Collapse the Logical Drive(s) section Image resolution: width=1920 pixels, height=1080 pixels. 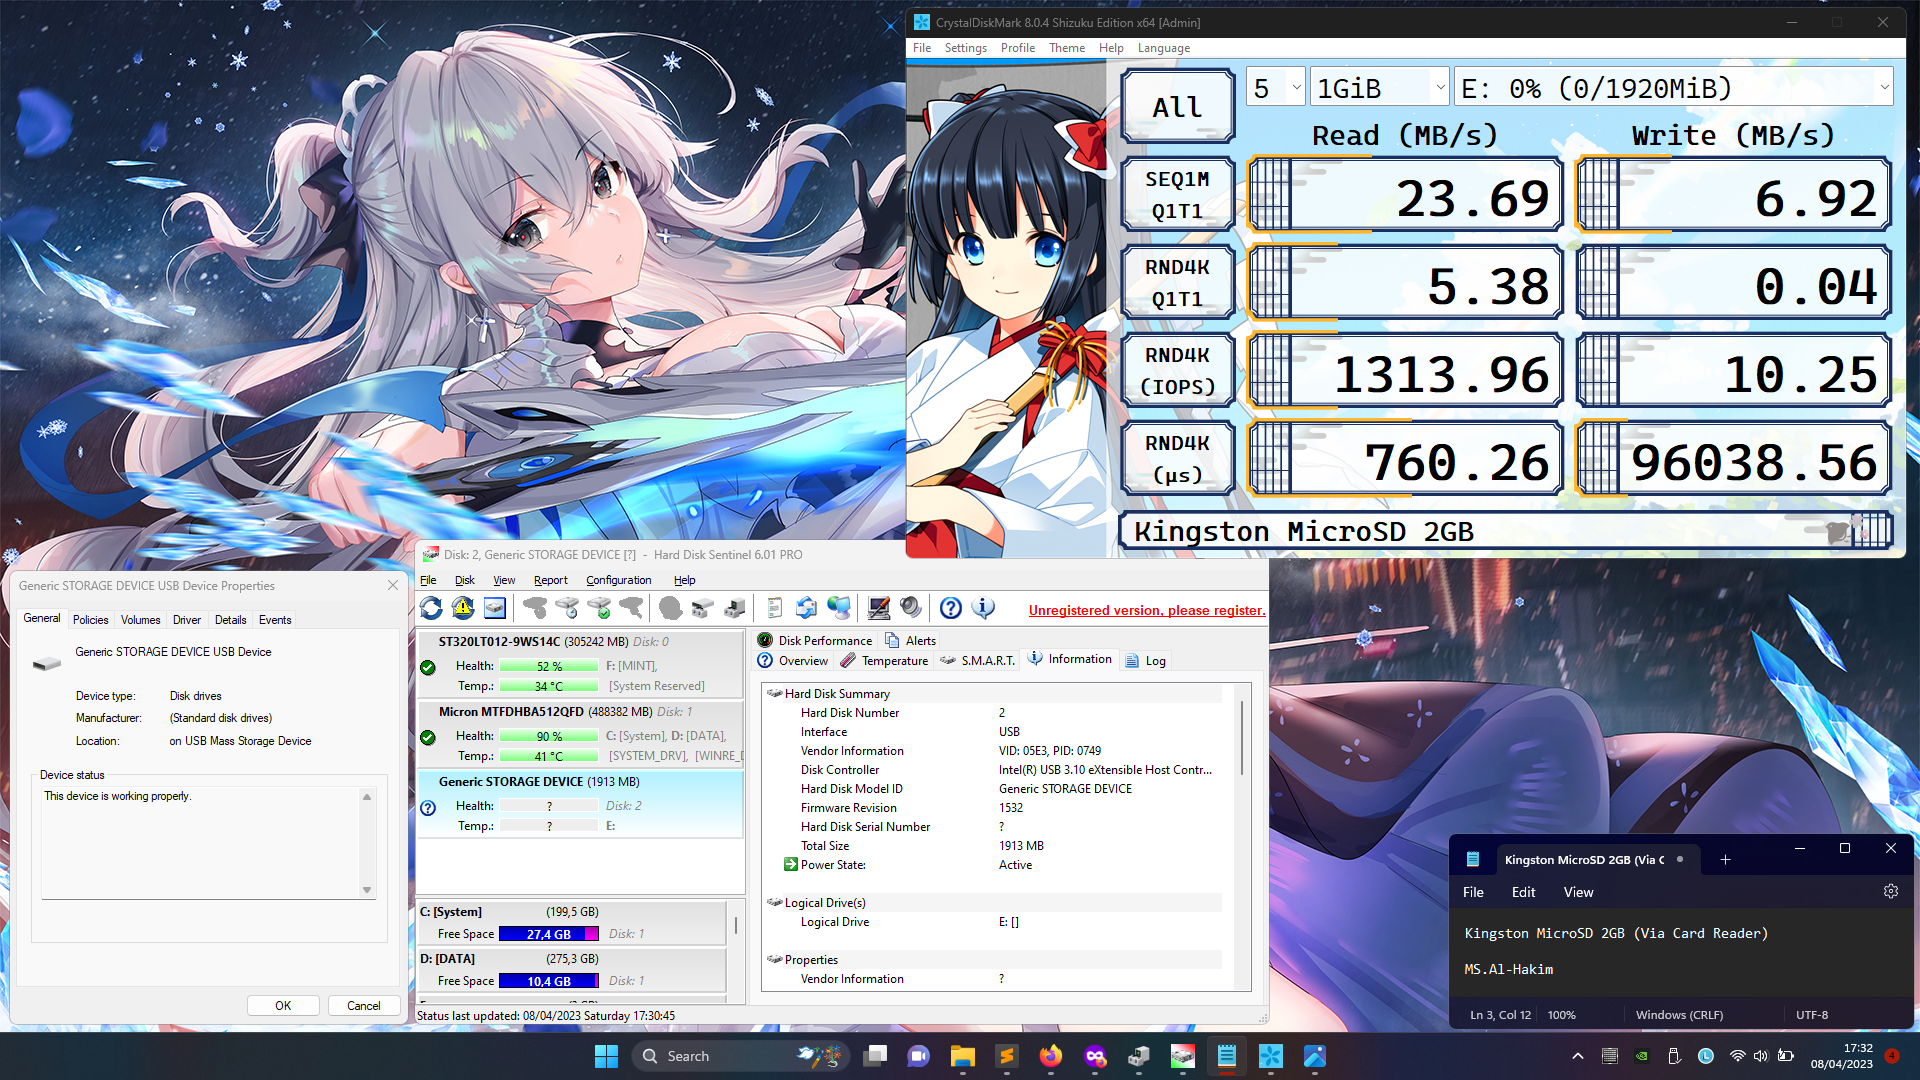tap(774, 902)
